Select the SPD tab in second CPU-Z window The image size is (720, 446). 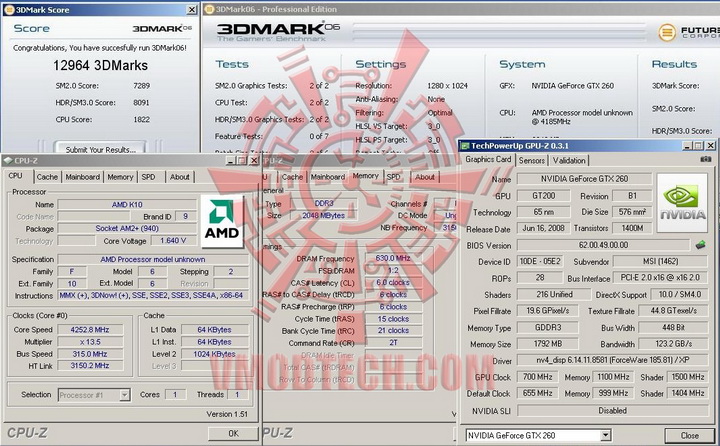(x=394, y=177)
